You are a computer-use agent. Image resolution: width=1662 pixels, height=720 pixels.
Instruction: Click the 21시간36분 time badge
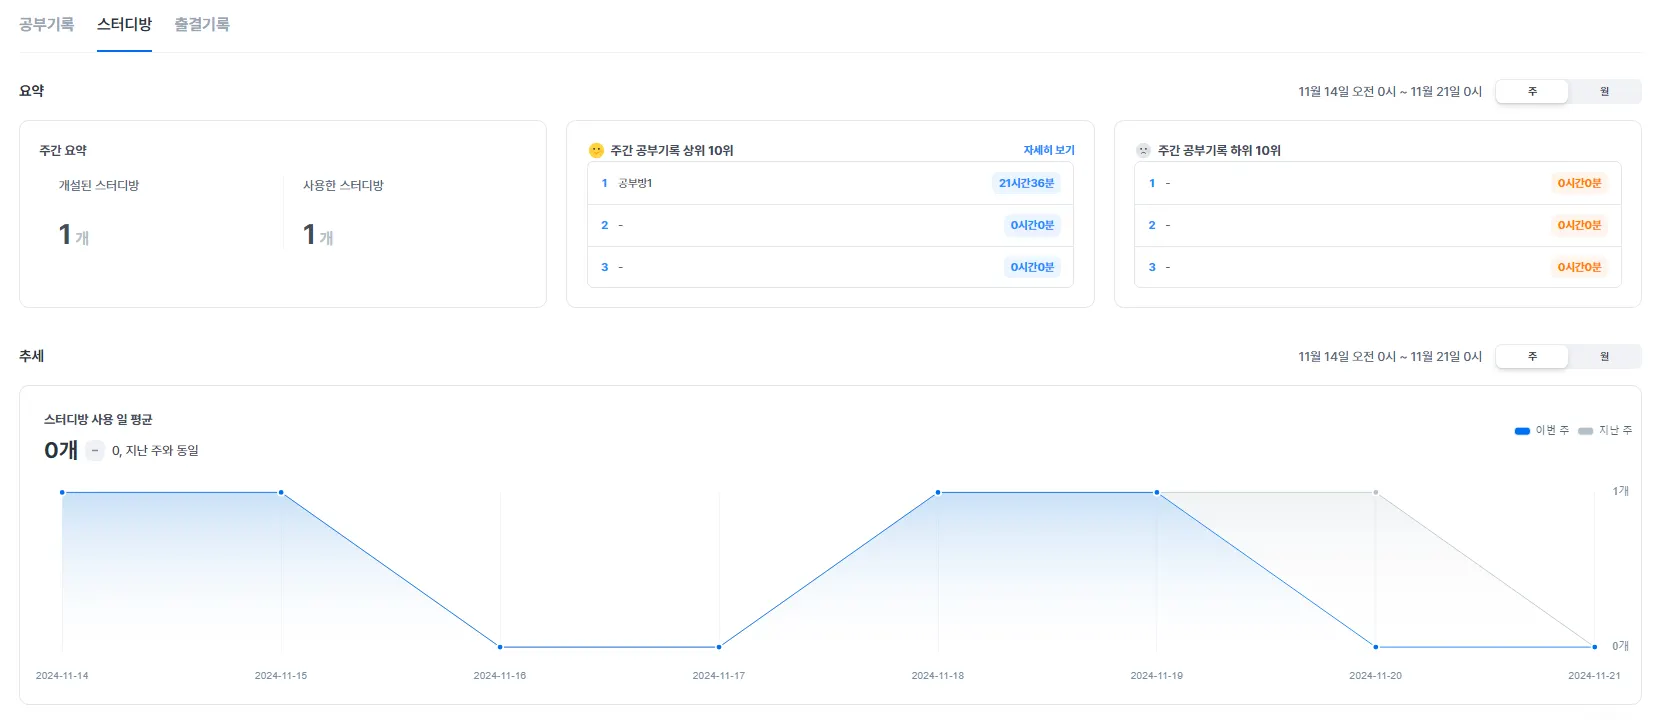[1026, 183]
